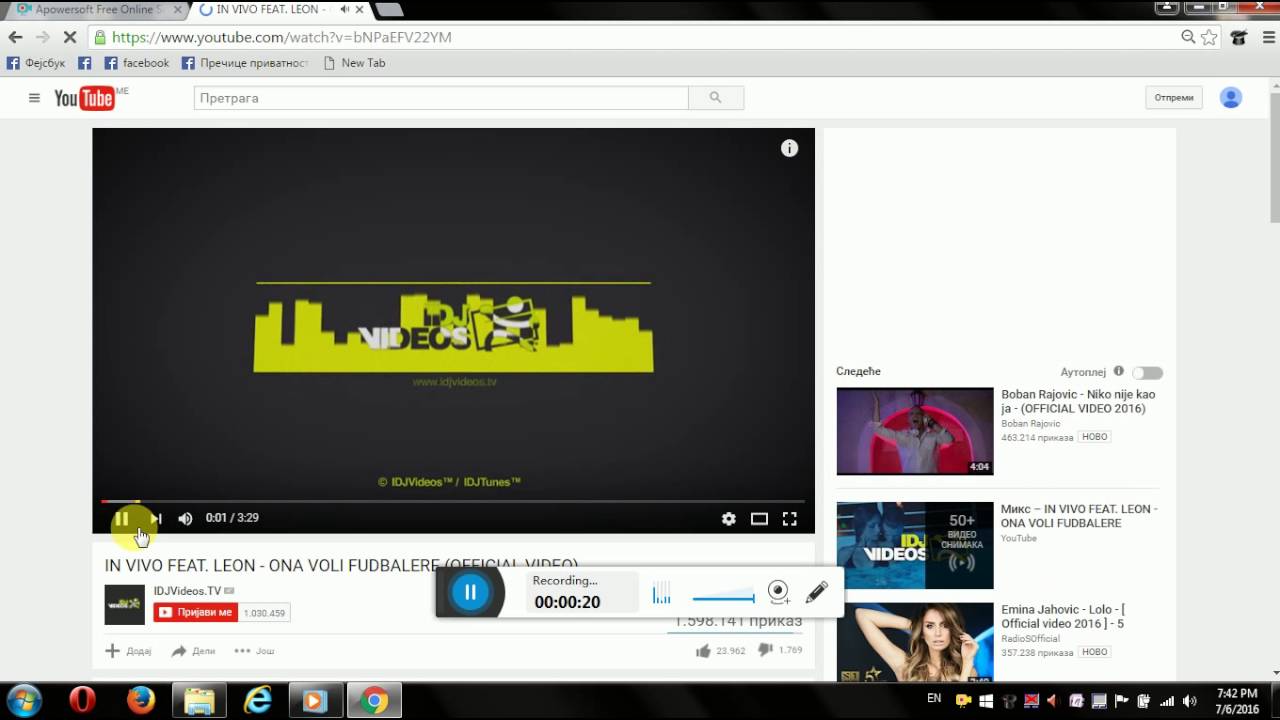Click the recorder audio level bars icon

tap(661, 594)
